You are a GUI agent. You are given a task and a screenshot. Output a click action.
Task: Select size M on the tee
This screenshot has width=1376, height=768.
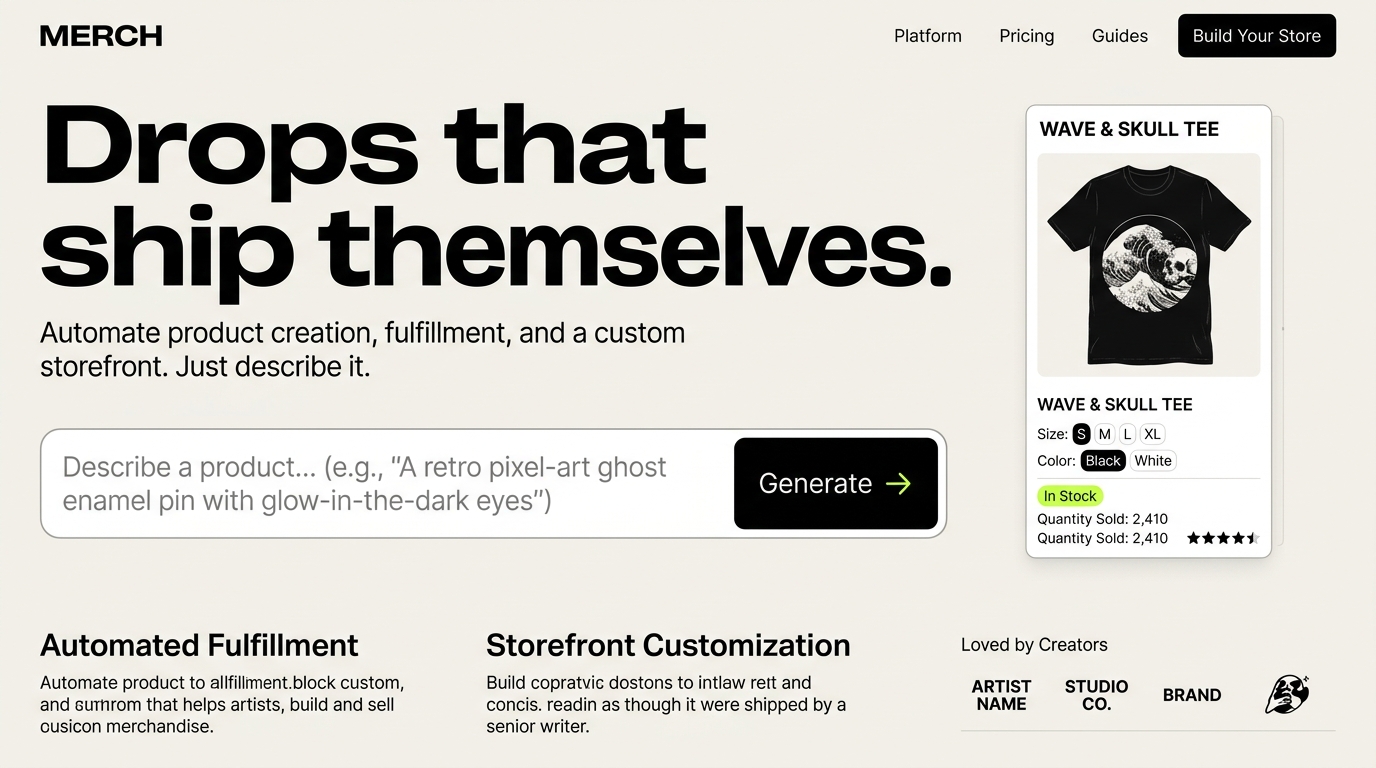point(1104,434)
